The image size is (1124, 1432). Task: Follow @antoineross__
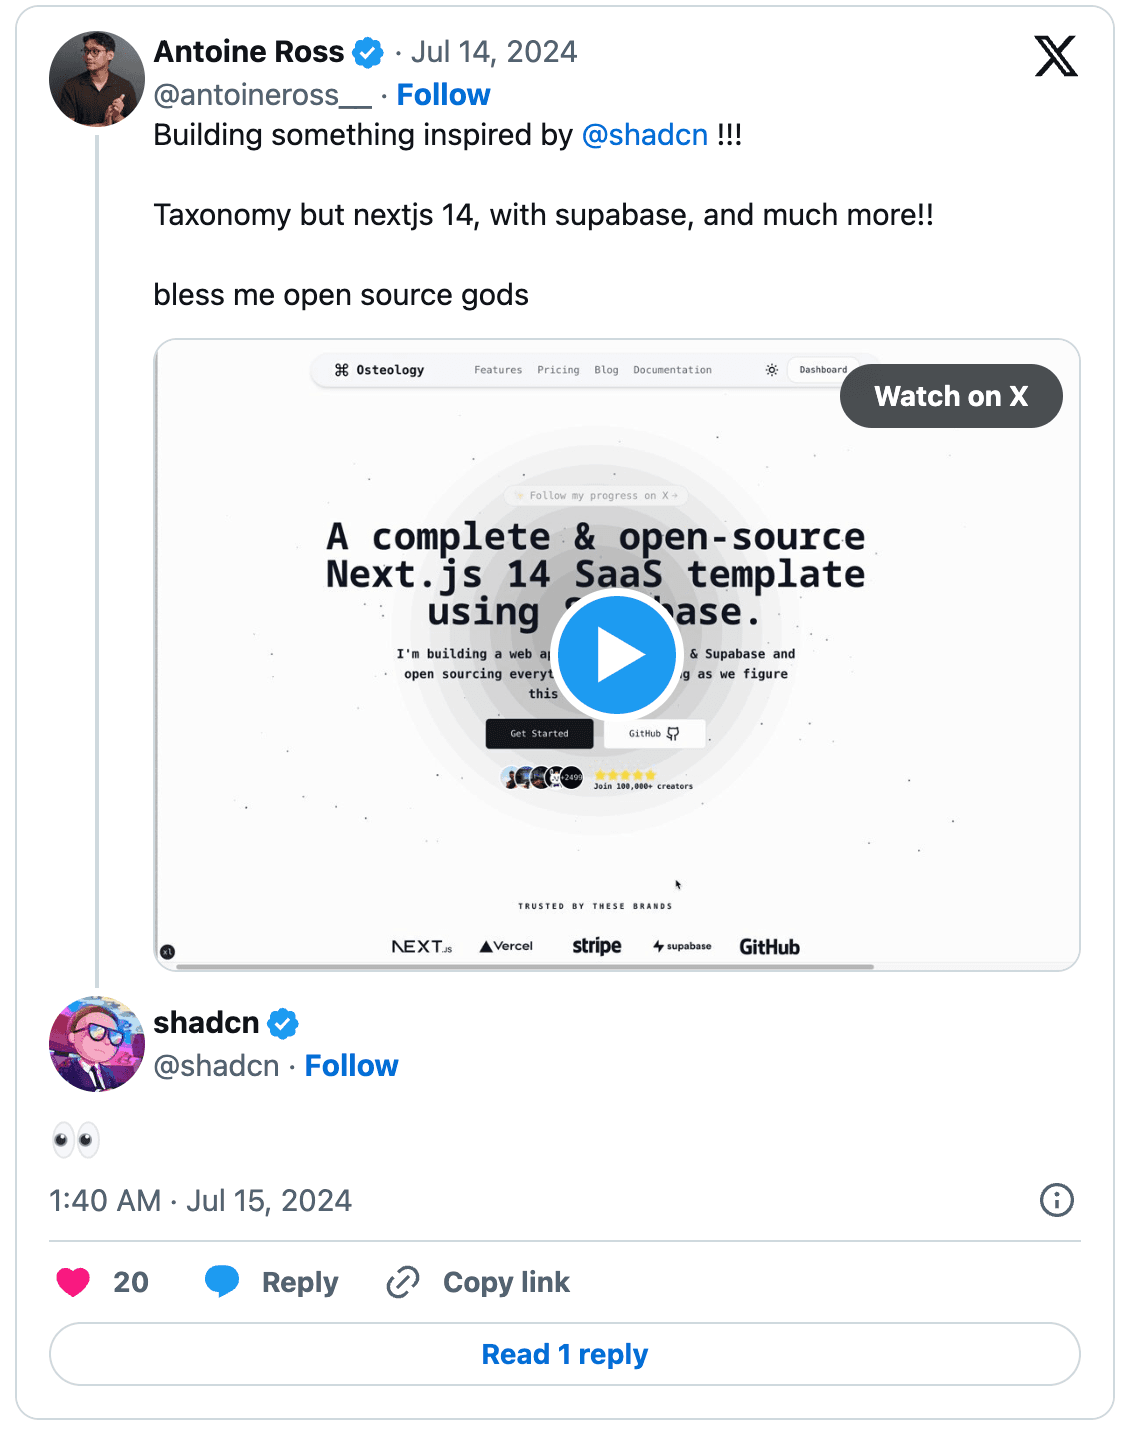click(x=443, y=94)
